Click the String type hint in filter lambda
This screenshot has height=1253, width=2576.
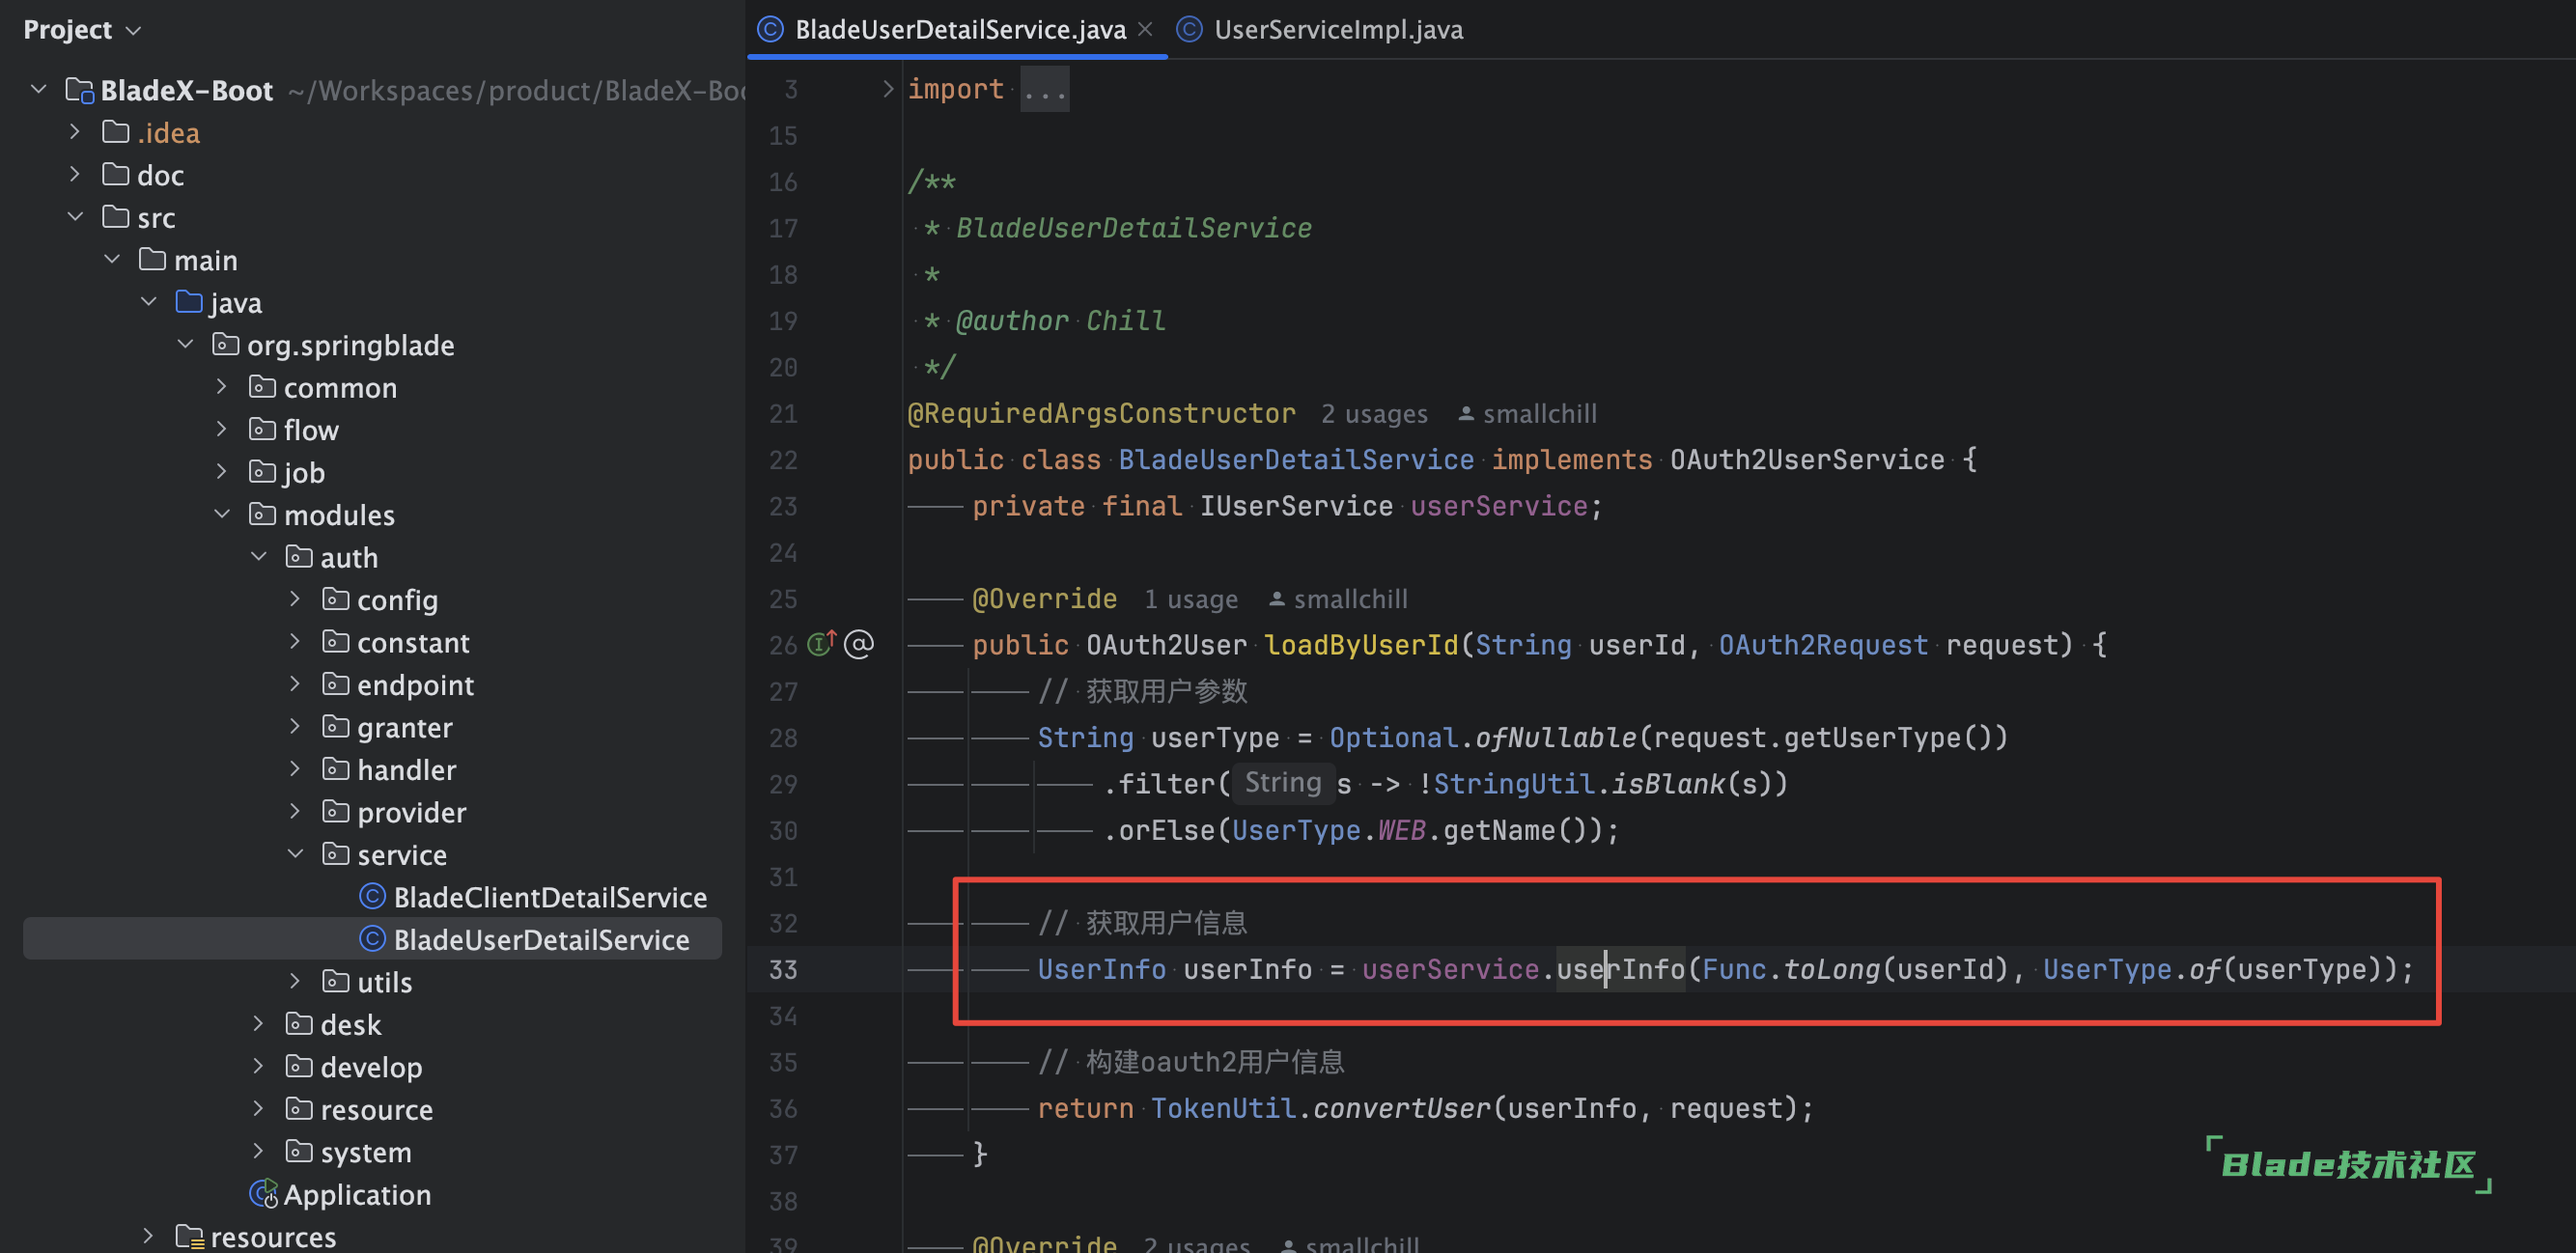click(x=1283, y=783)
